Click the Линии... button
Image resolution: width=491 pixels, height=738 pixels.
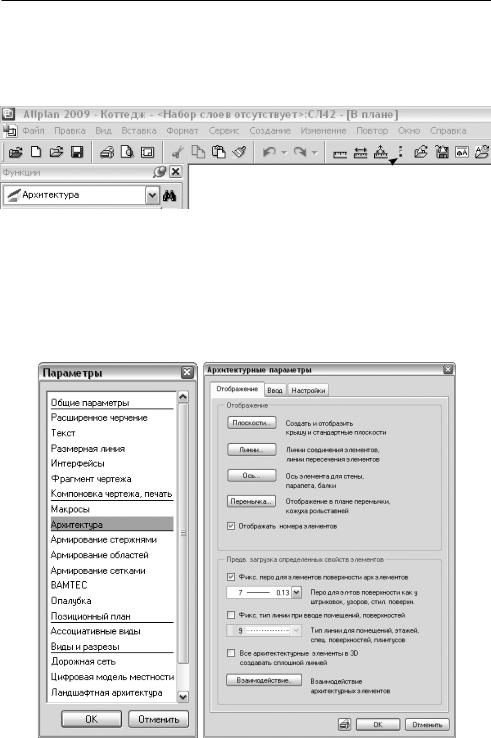(x=251, y=449)
